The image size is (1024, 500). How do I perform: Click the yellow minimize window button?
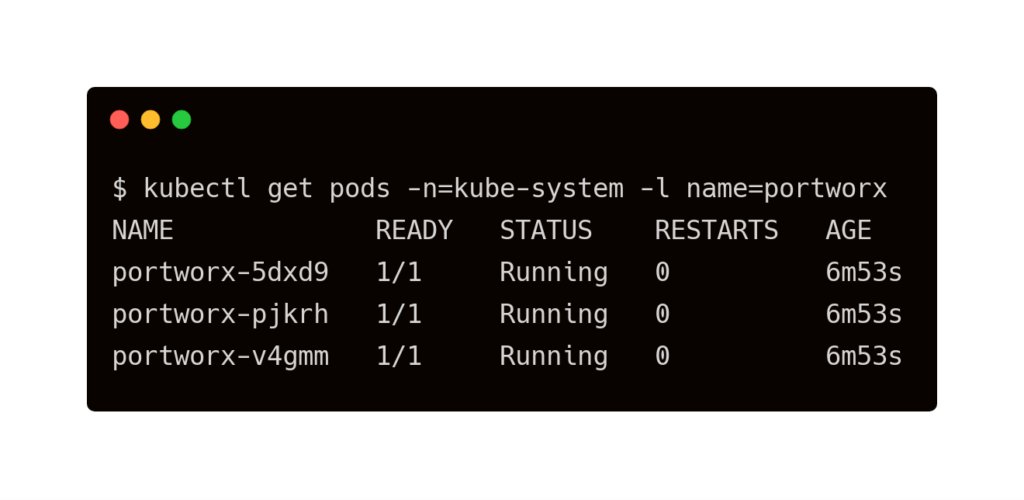(151, 120)
